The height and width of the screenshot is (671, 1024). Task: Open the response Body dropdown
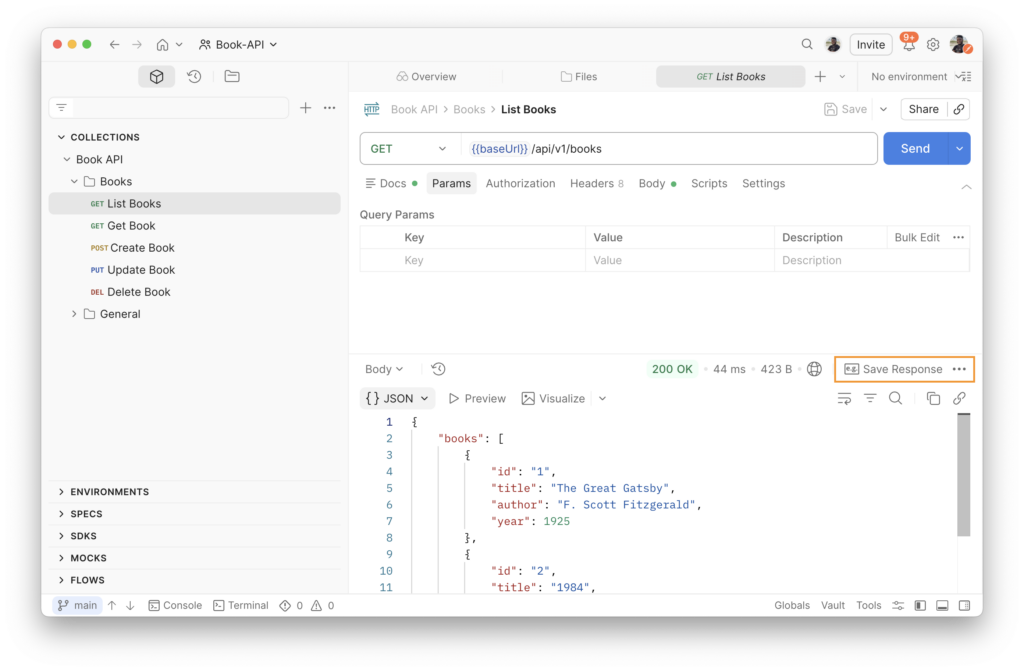click(384, 369)
